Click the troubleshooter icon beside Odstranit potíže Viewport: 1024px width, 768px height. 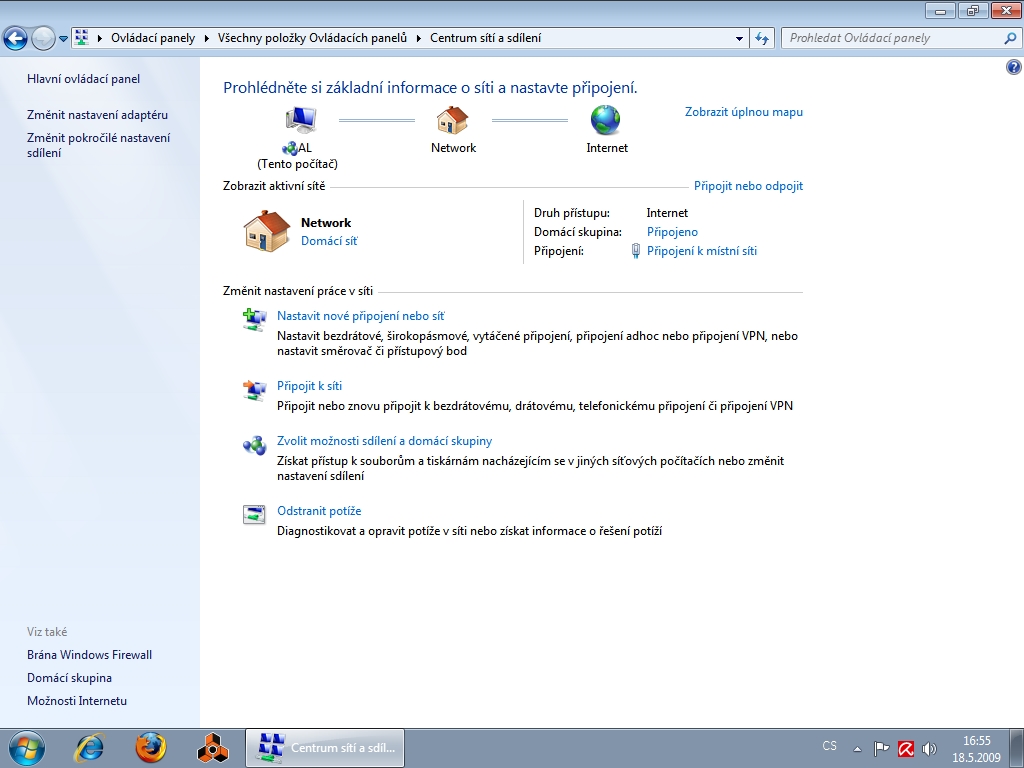(254, 515)
